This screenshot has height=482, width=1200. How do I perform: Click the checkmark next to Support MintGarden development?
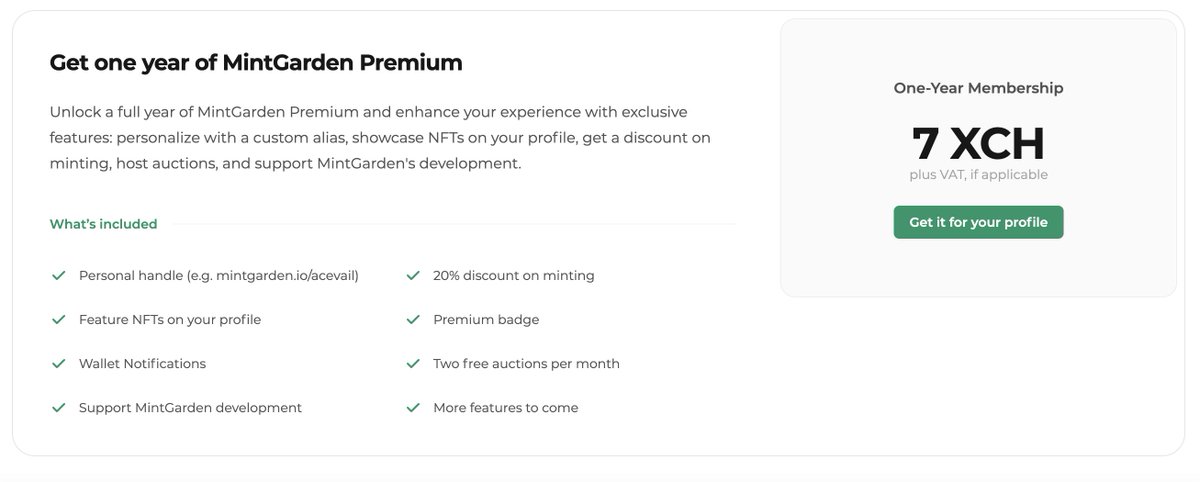coord(59,407)
